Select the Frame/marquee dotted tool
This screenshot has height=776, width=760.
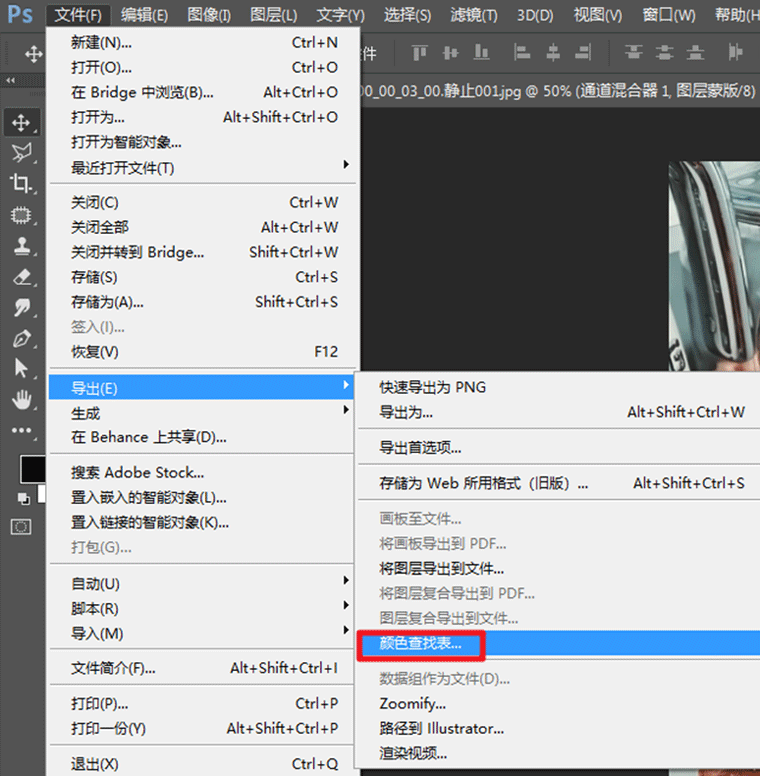(x=21, y=215)
